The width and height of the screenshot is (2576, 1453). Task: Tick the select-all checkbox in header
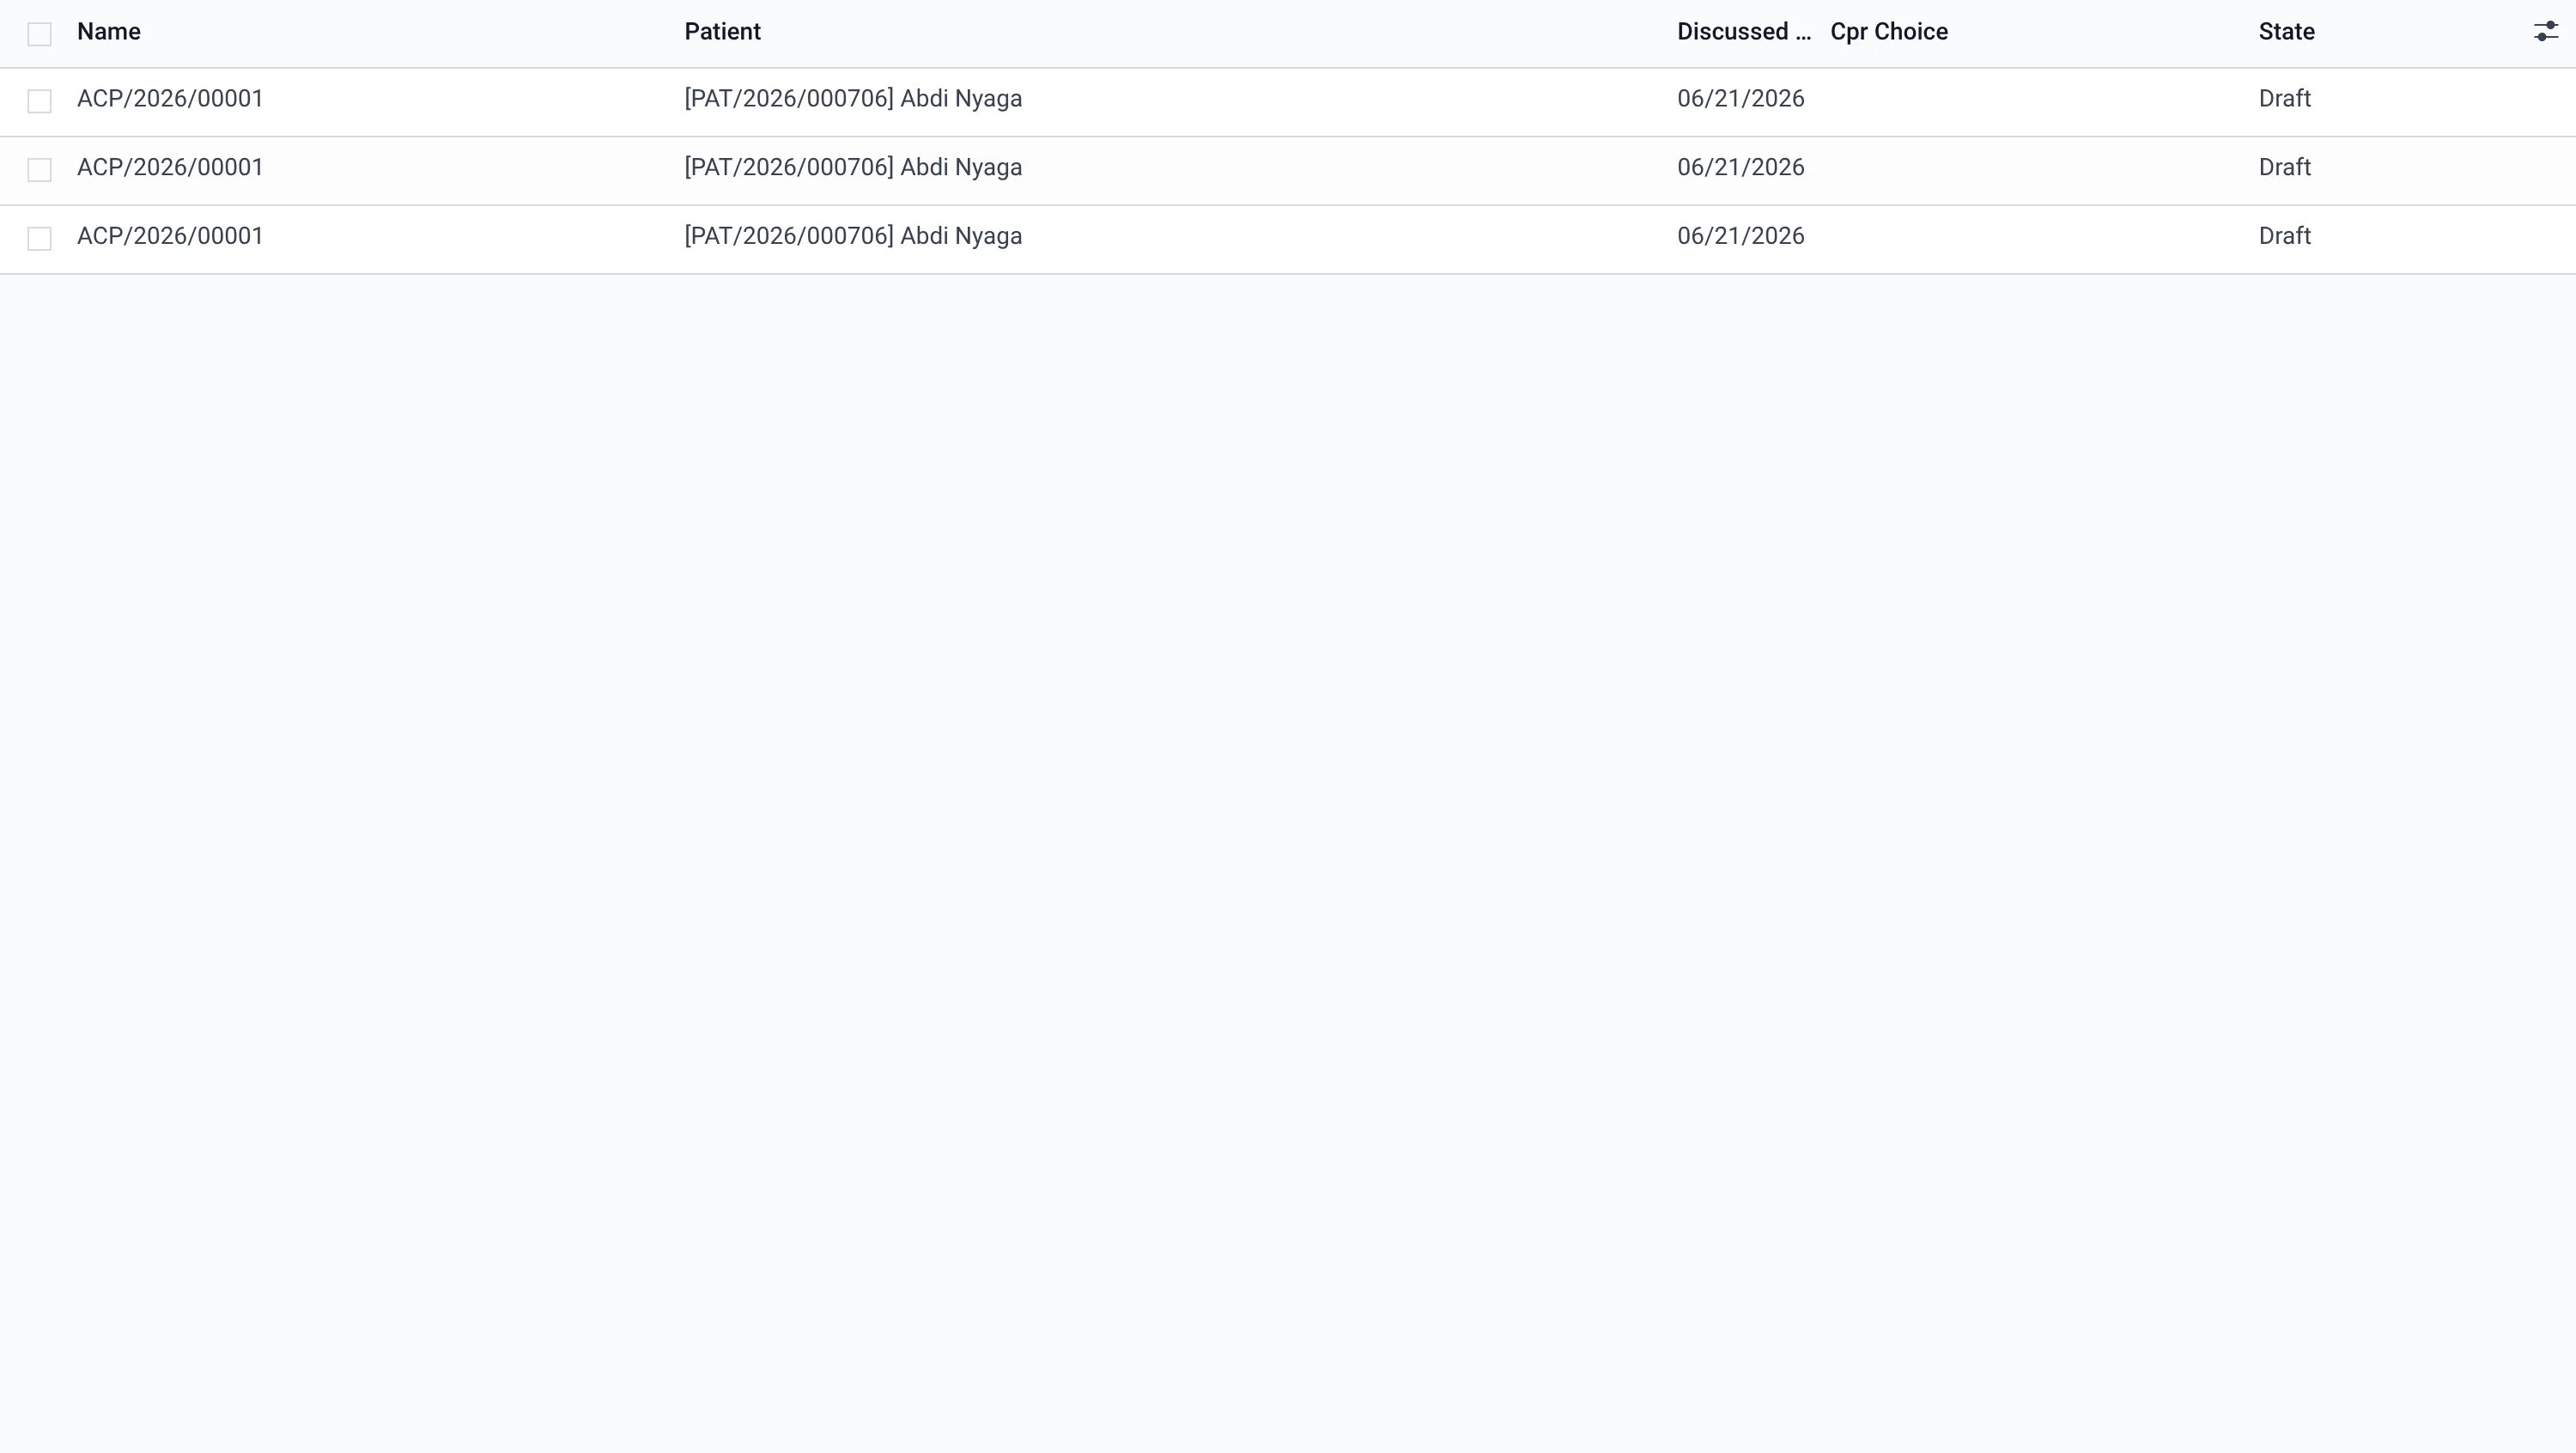(39, 34)
